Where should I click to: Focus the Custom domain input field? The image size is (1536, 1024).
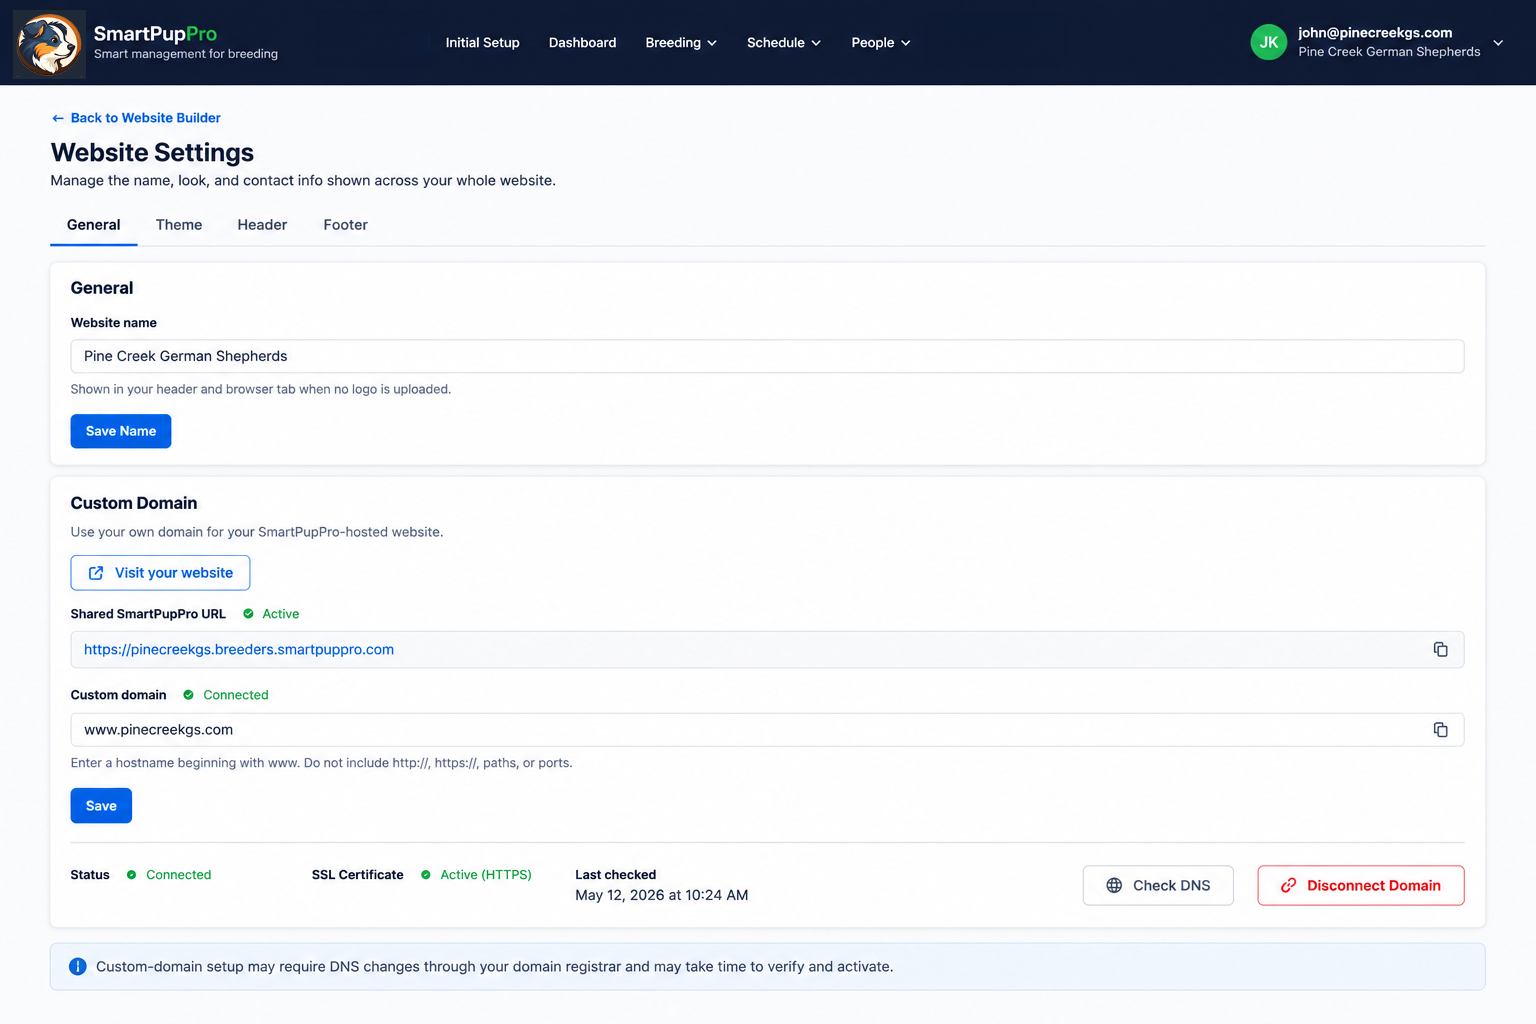[767, 730]
